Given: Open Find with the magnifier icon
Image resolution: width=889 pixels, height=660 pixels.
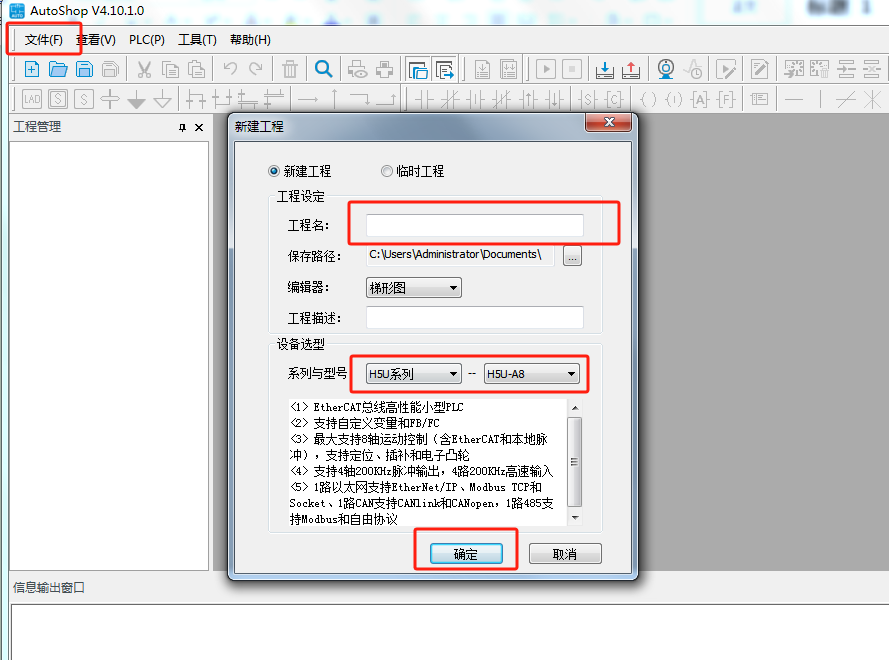Looking at the screenshot, I should click(x=323, y=69).
